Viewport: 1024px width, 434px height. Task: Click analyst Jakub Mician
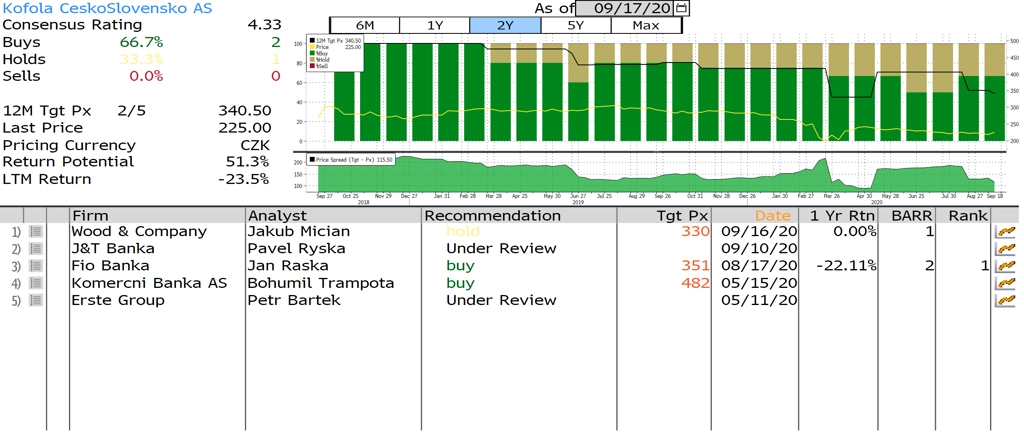[298, 232]
